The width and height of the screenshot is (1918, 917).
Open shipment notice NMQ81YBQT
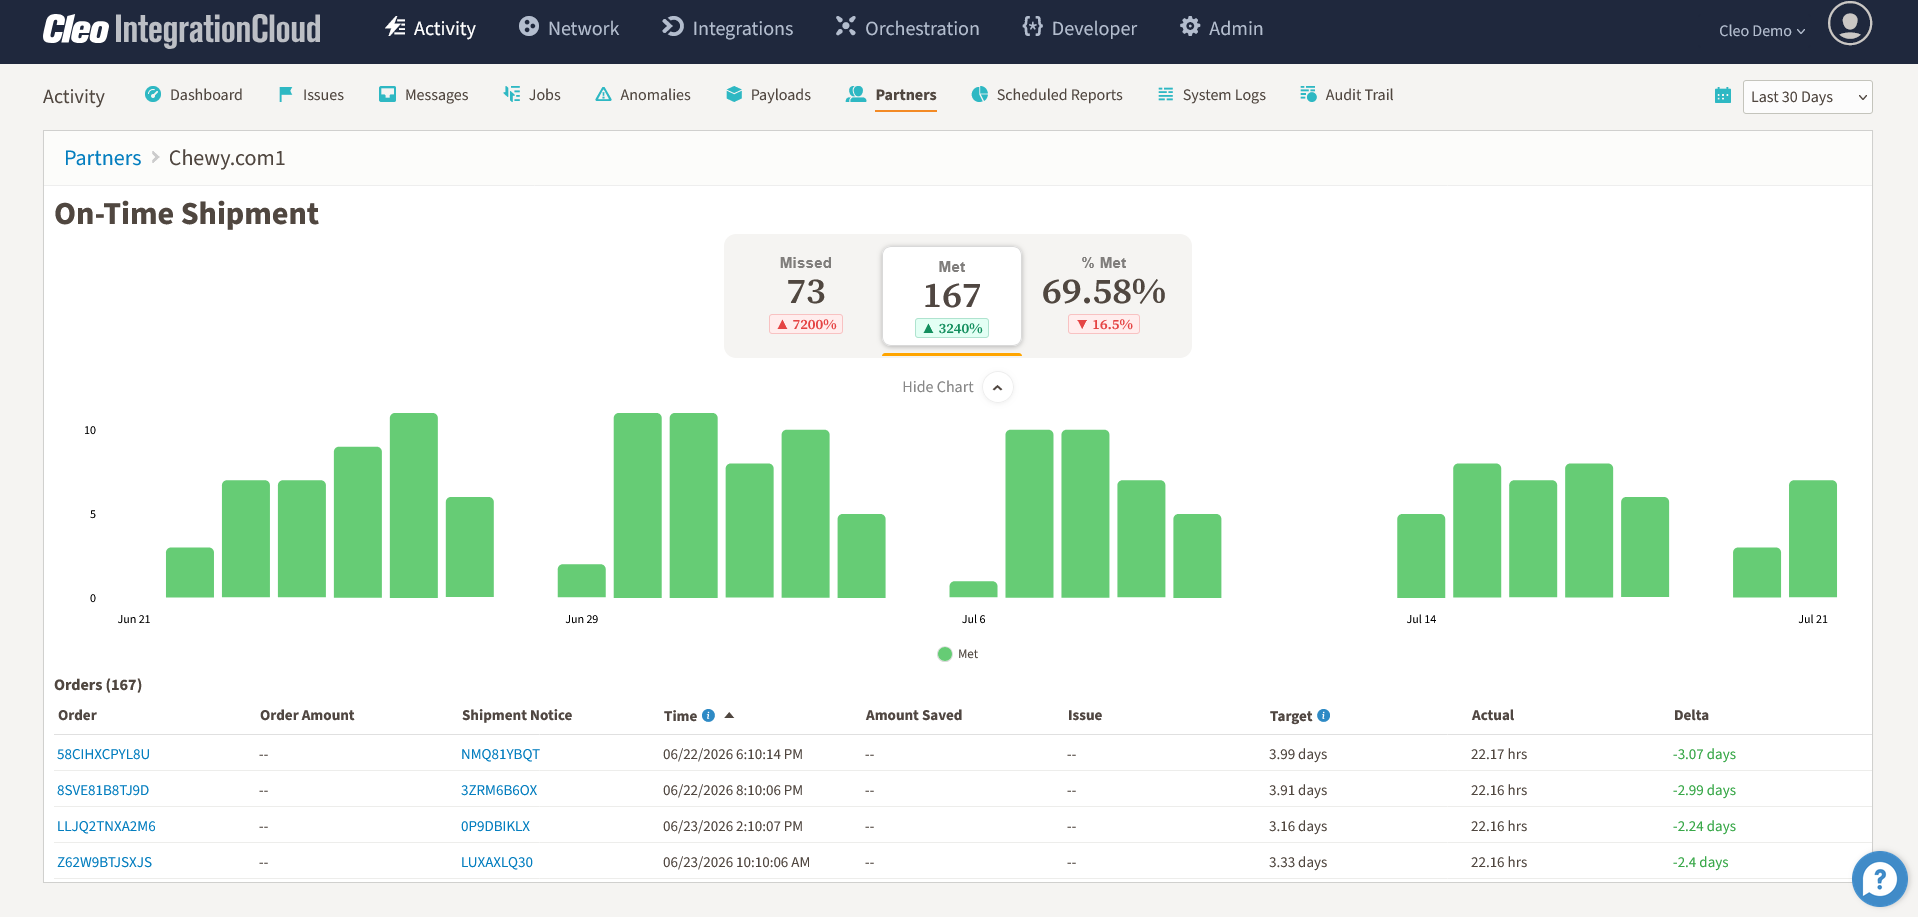point(500,754)
